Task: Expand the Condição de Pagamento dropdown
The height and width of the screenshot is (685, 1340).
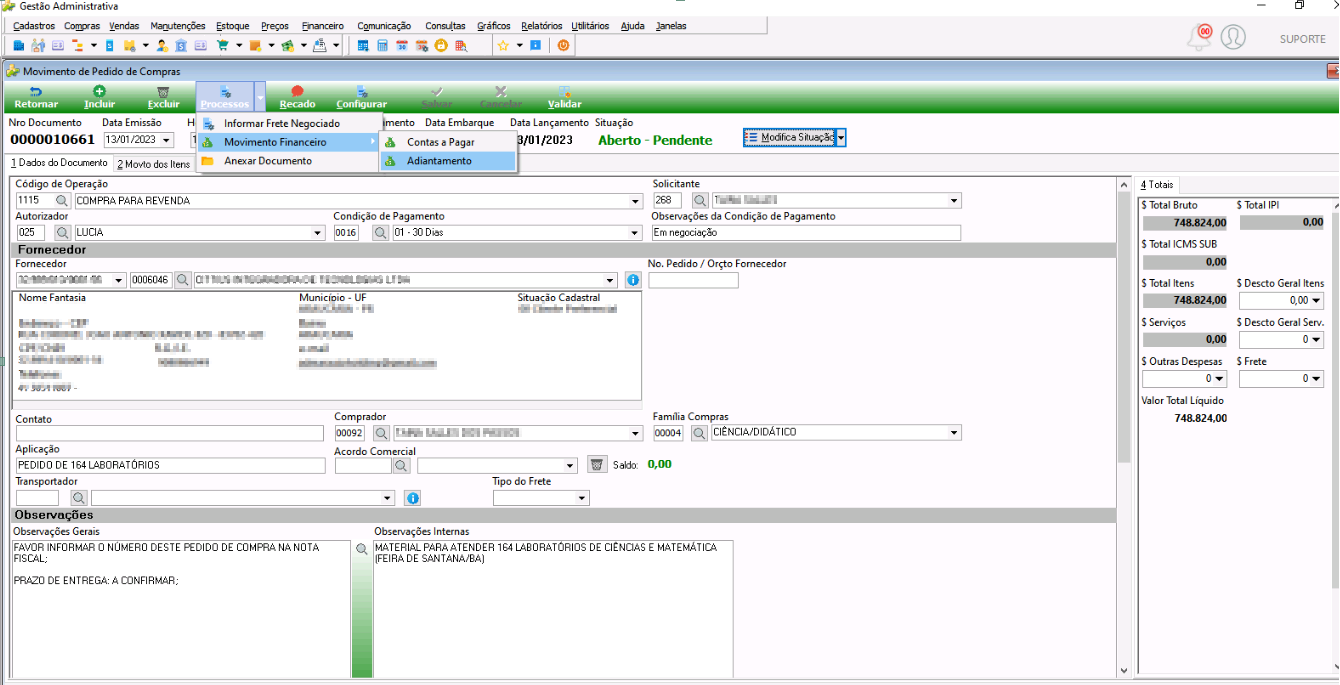Action: 636,233
